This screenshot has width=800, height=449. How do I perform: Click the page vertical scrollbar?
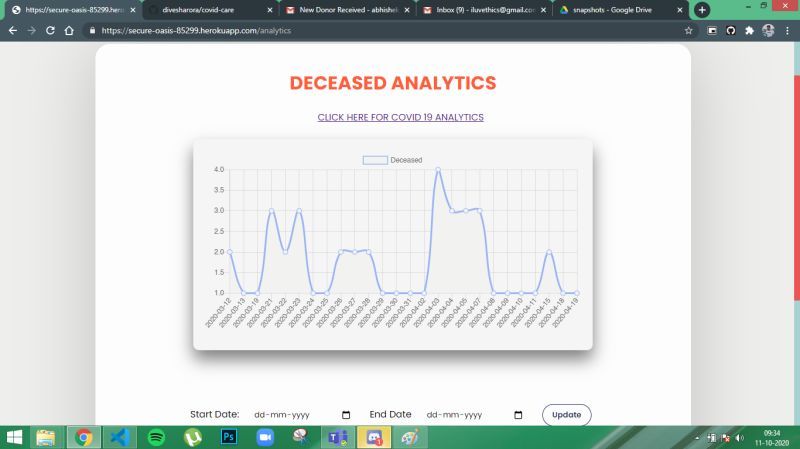point(796,189)
